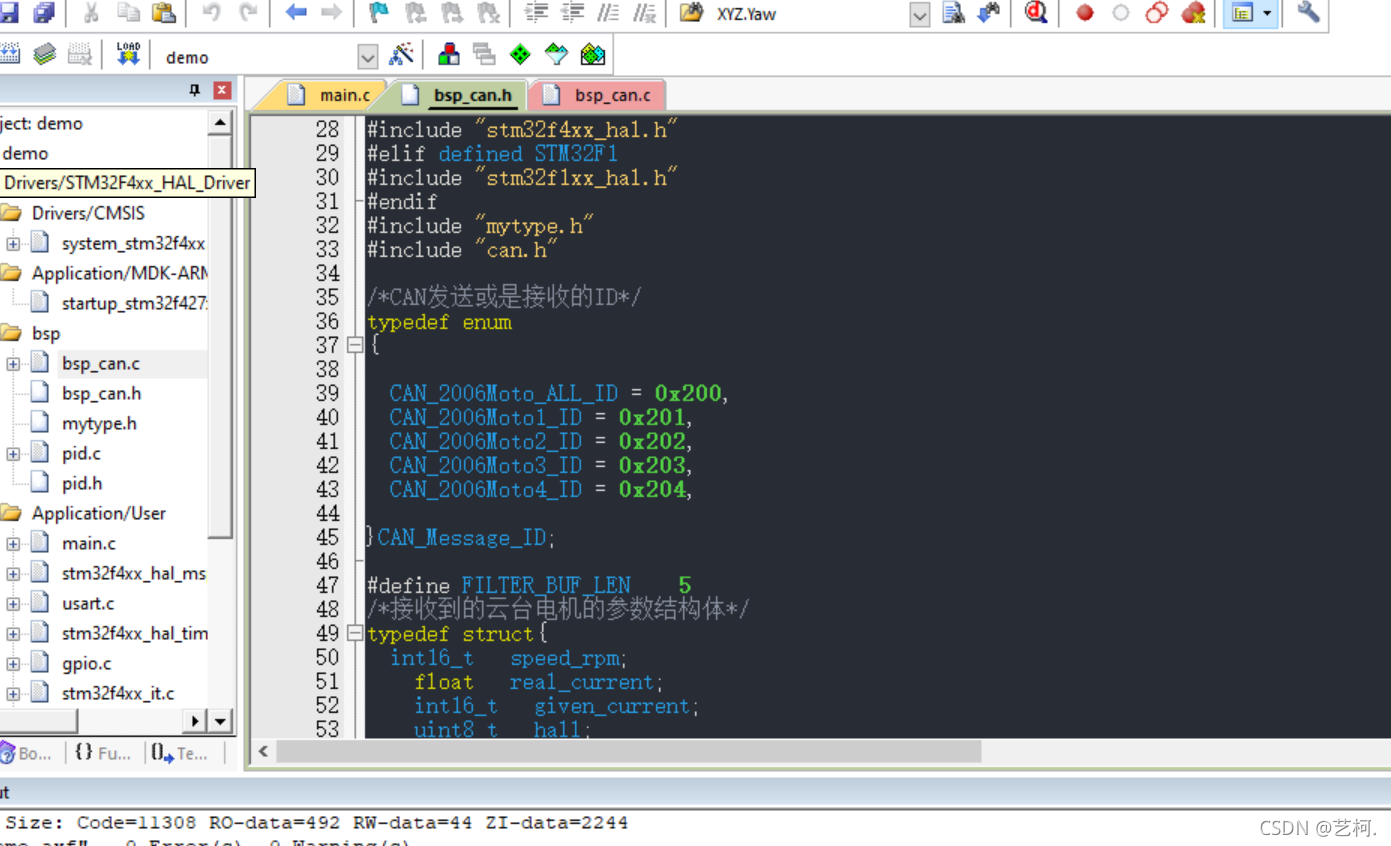1391x846 pixels.
Task: Click the editor horizontal scrollbar
Action: [x=620, y=751]
